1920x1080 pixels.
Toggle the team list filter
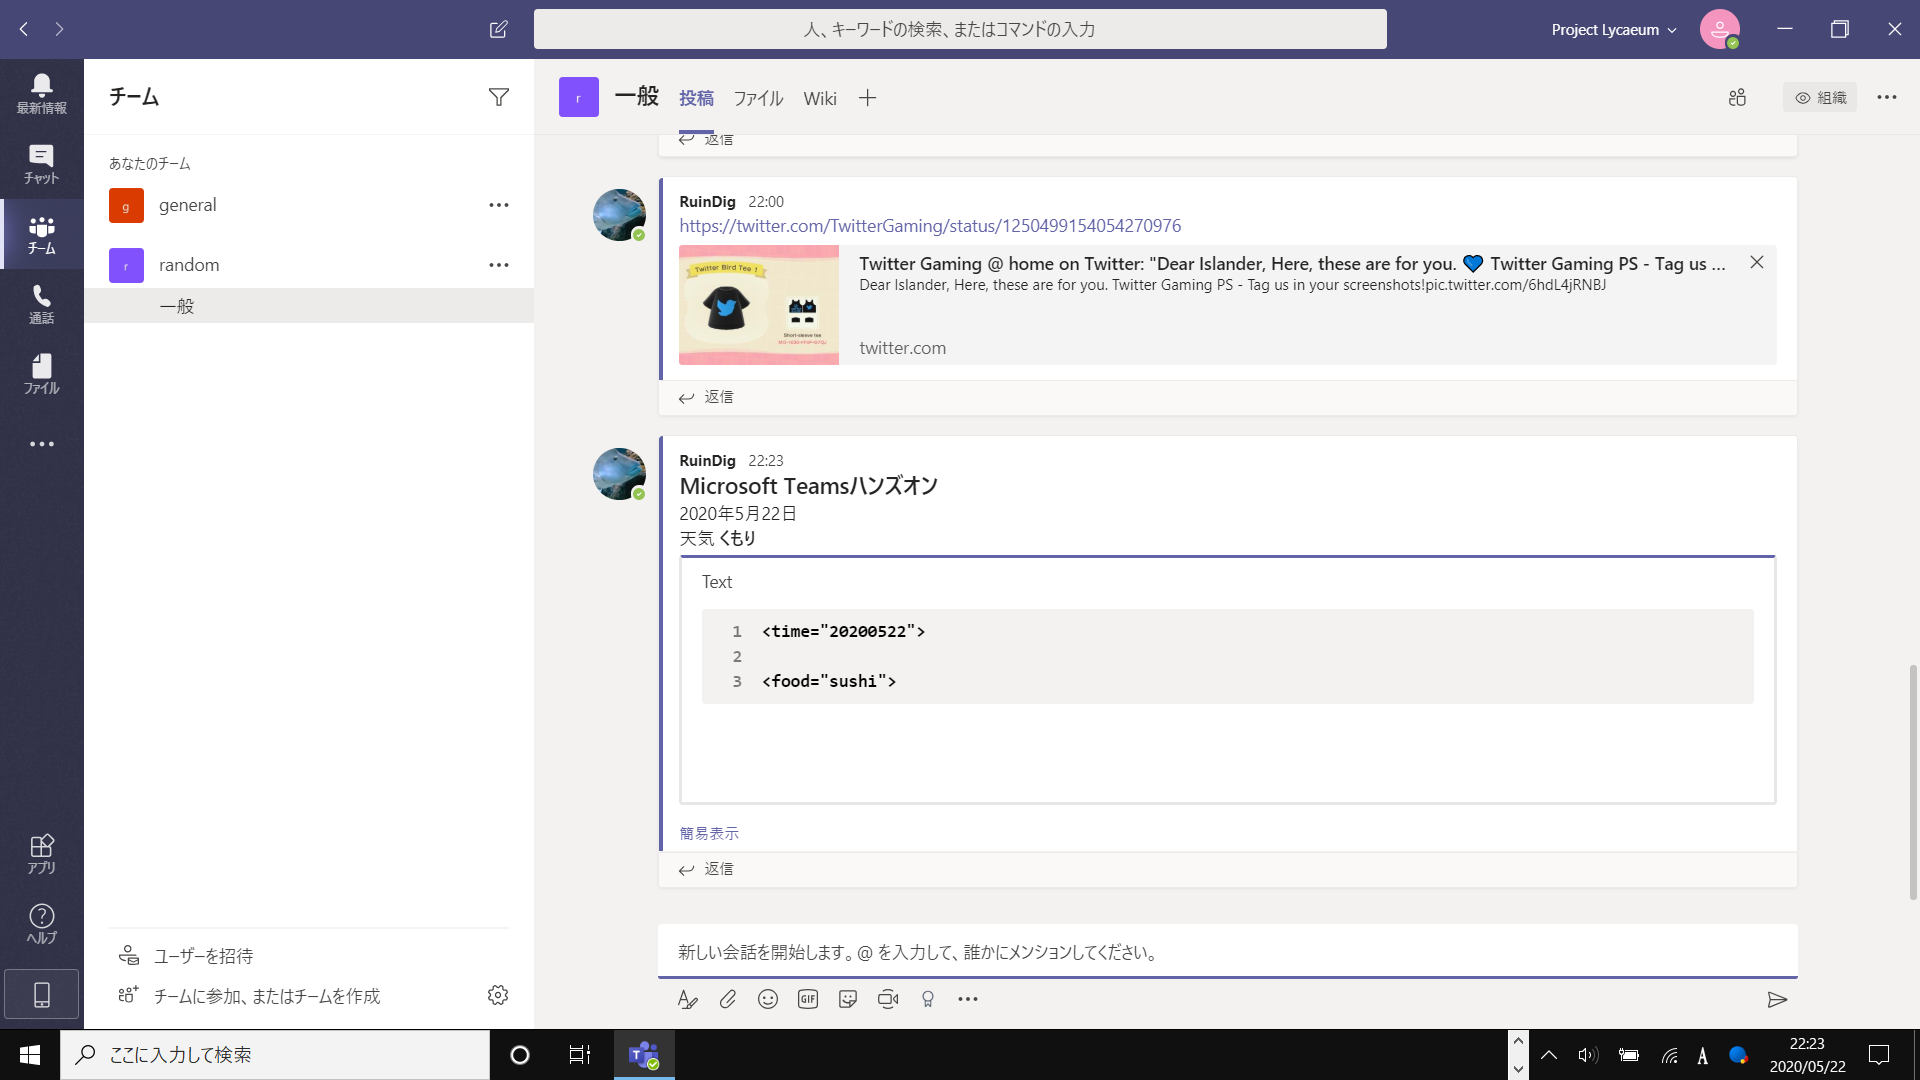498,97
